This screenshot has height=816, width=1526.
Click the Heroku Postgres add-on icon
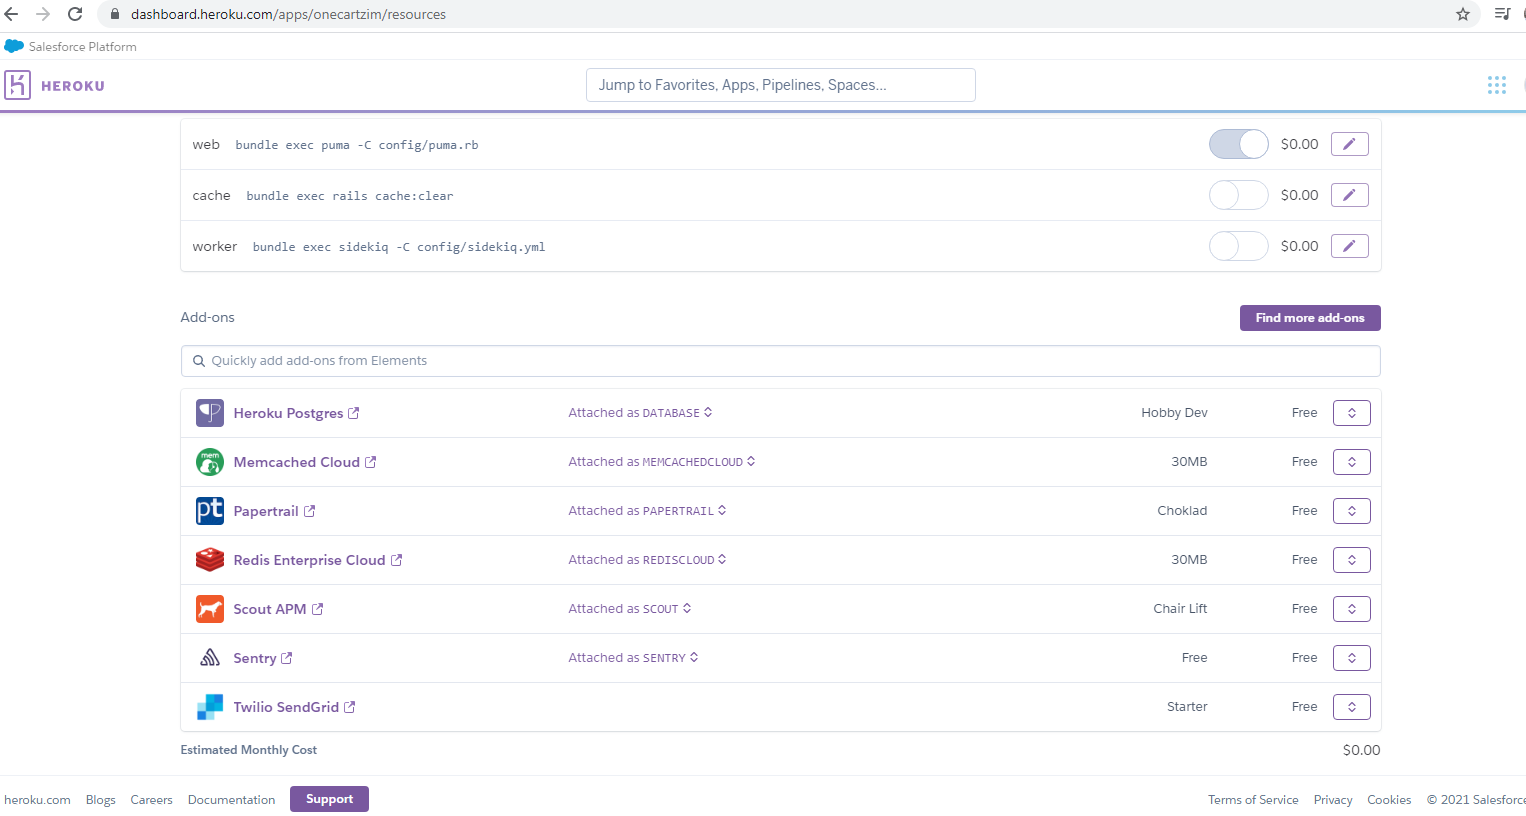[x=209, y=412]
